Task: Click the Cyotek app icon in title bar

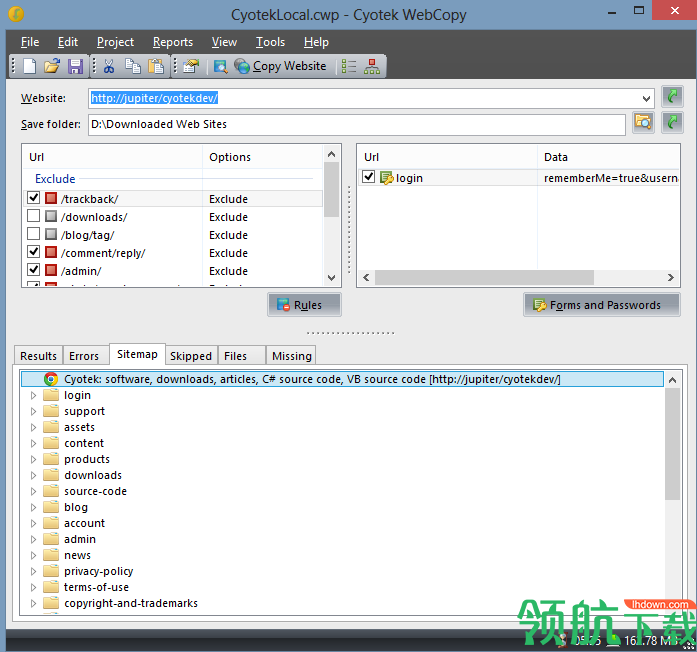Action: coord(16,14)
